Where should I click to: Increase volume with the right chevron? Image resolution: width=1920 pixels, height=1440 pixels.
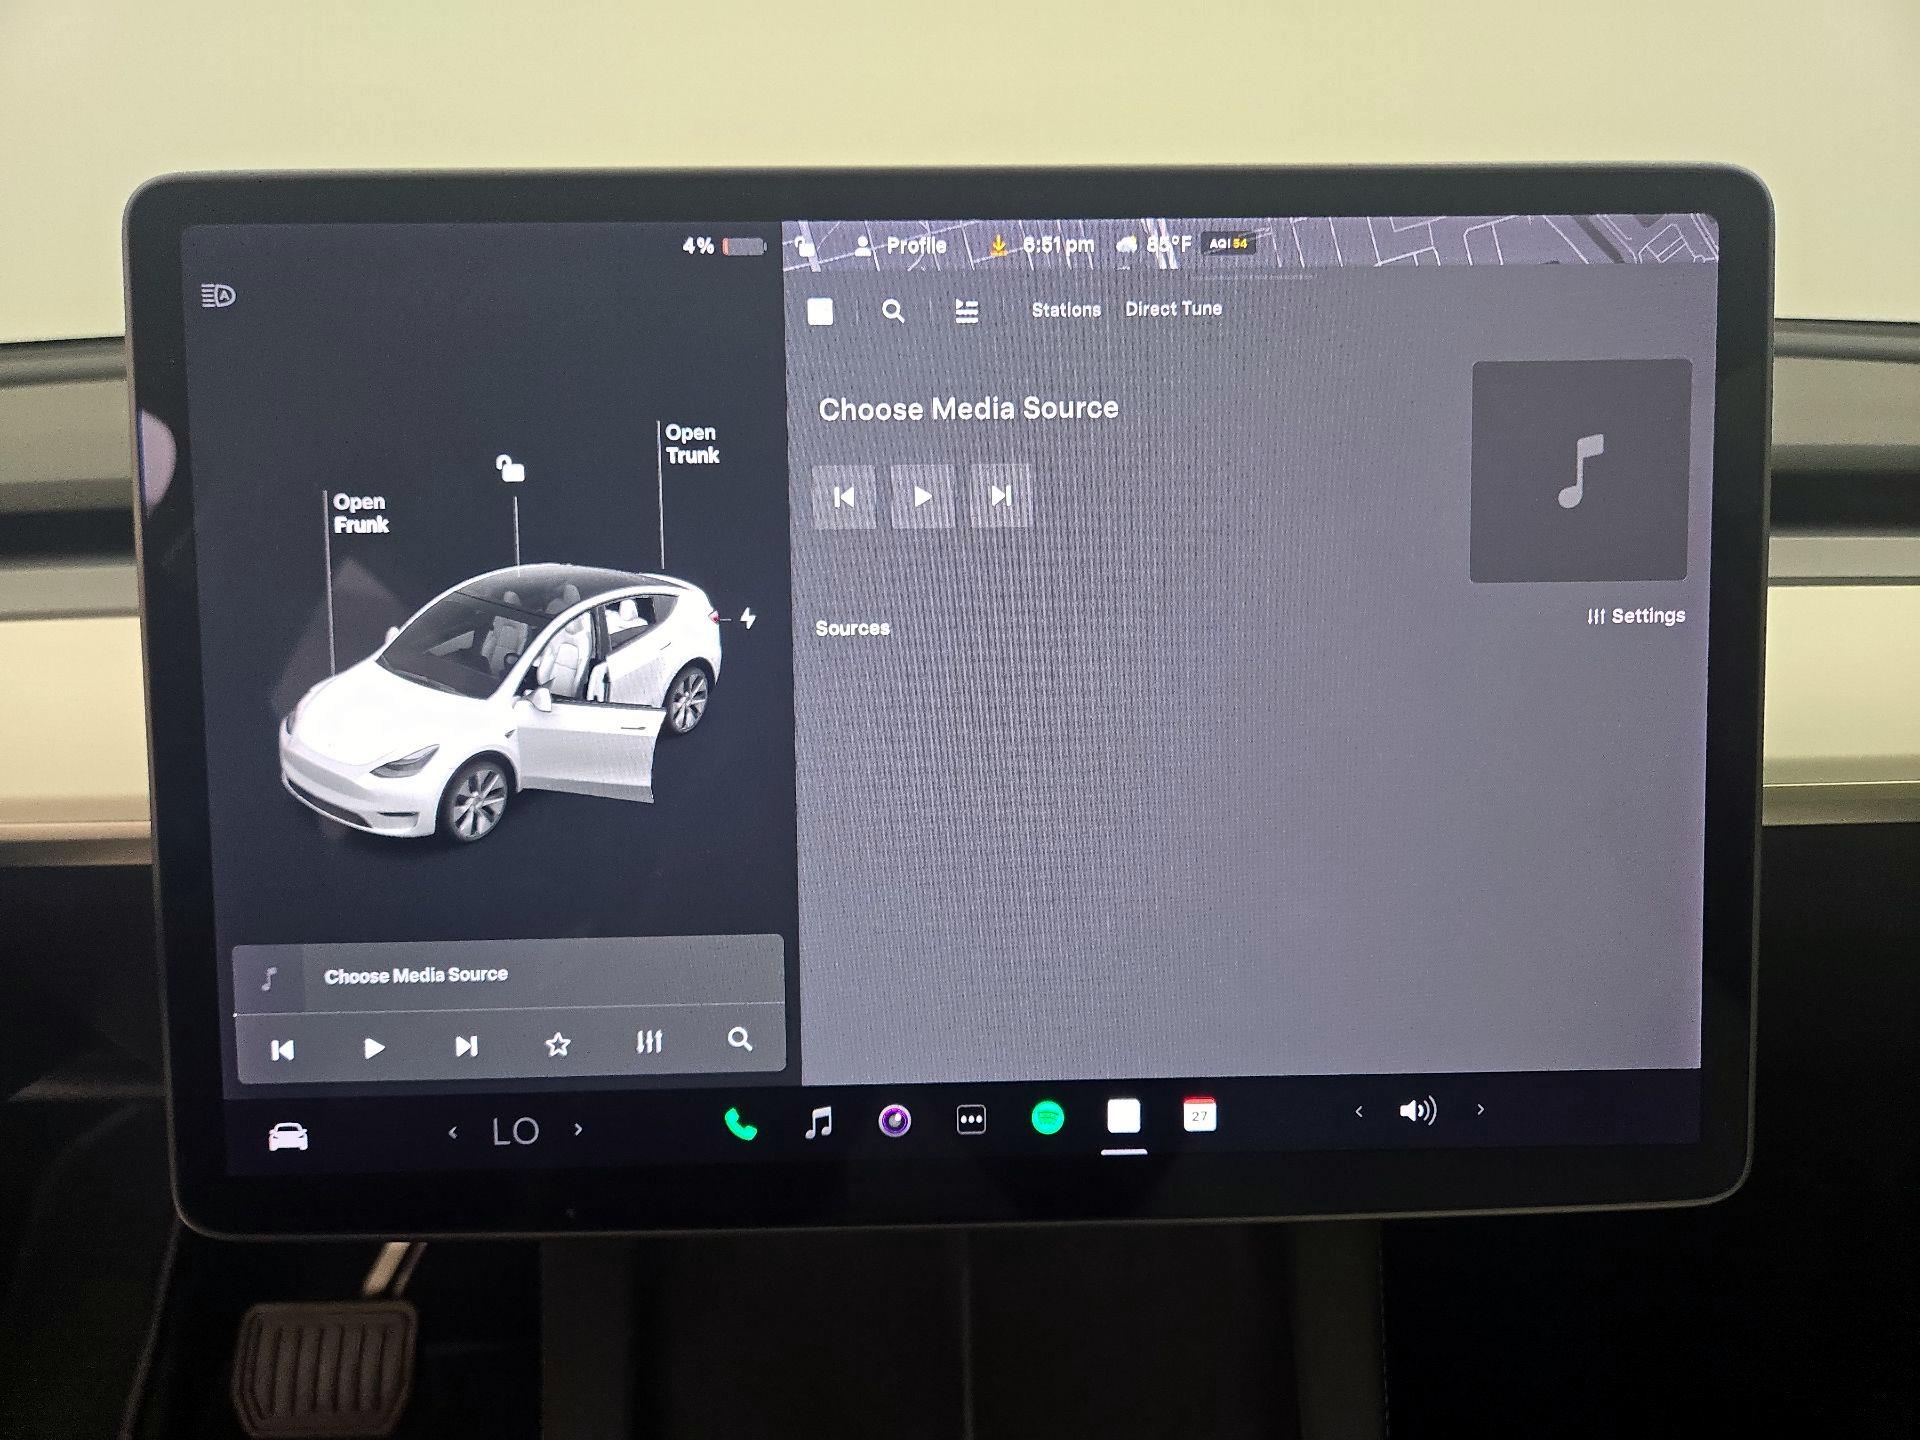coord(1481,1109)
